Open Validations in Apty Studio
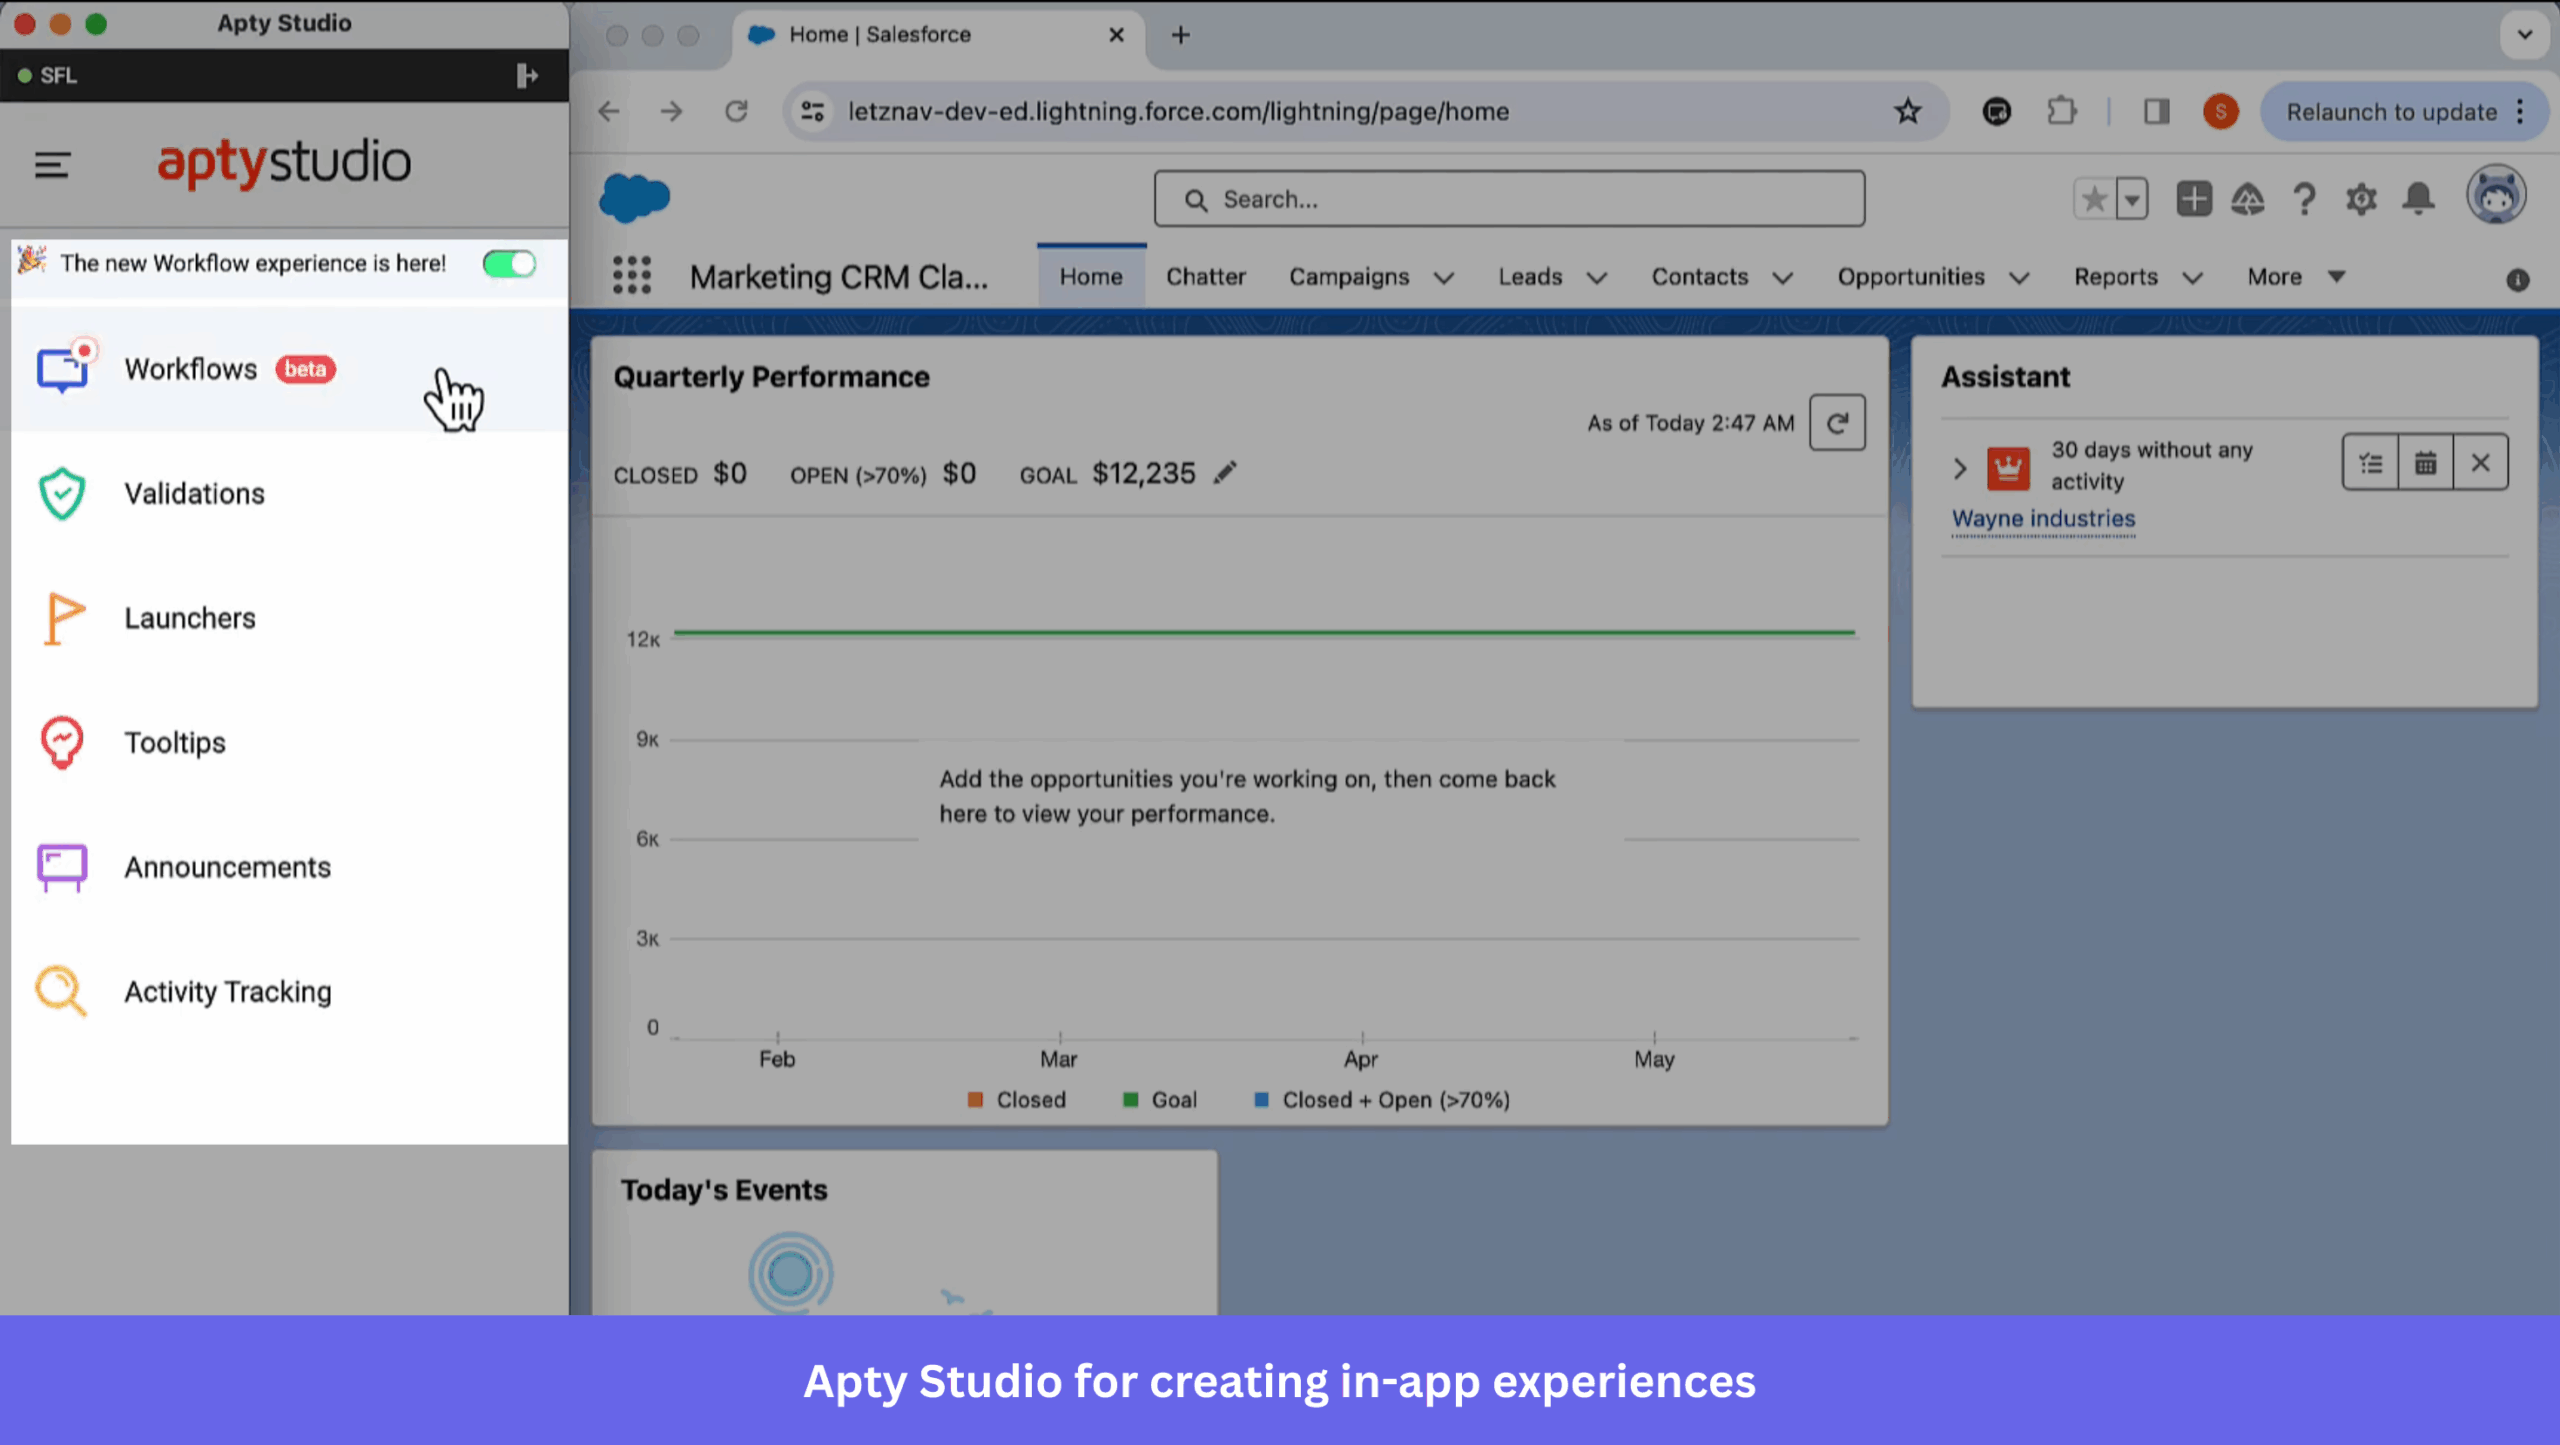The width and height of the screenshot is (2560, 1445). tap(194, 493)
